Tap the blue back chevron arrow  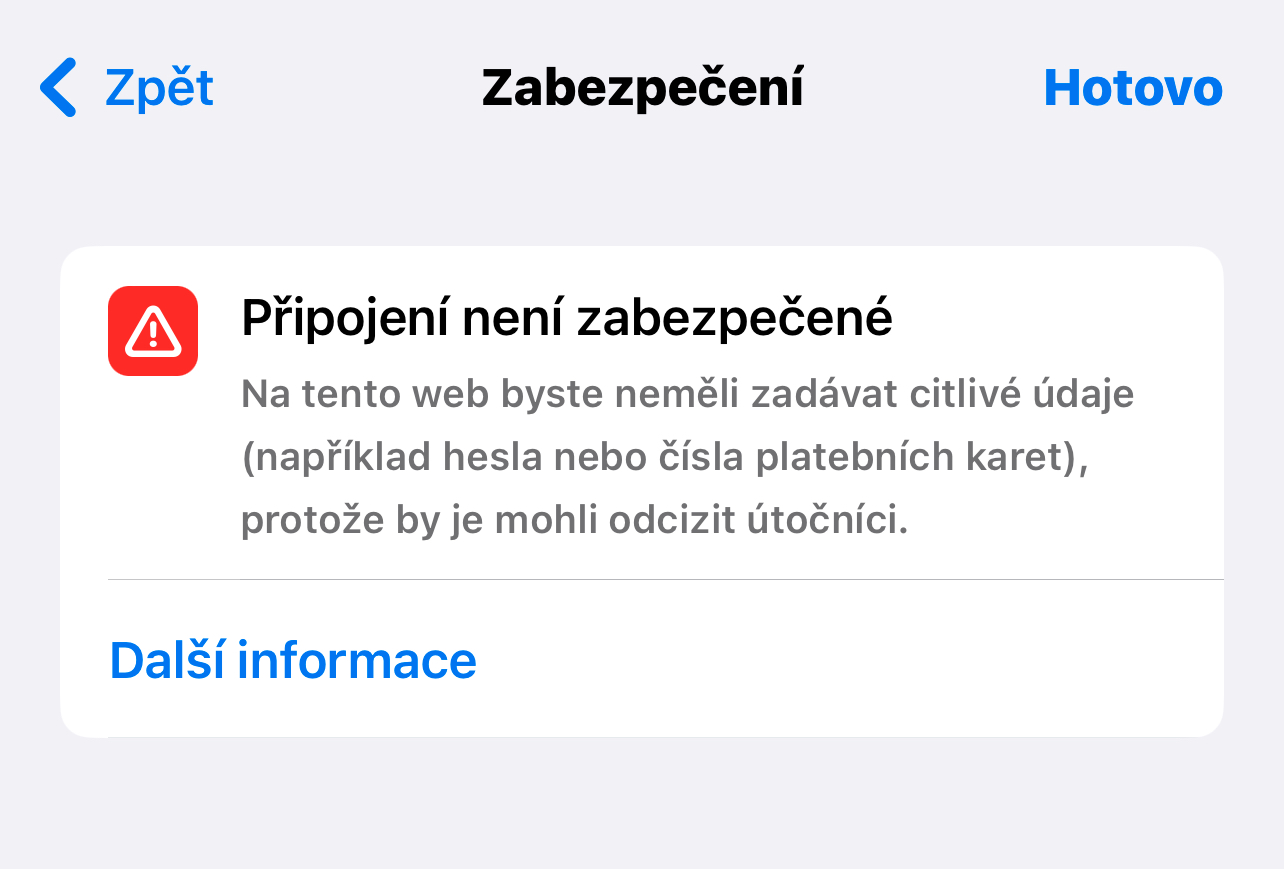58,88
